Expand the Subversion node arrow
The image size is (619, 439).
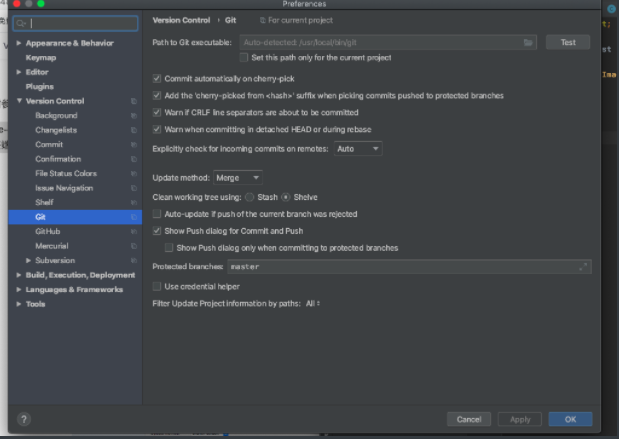tap(28, 261)
